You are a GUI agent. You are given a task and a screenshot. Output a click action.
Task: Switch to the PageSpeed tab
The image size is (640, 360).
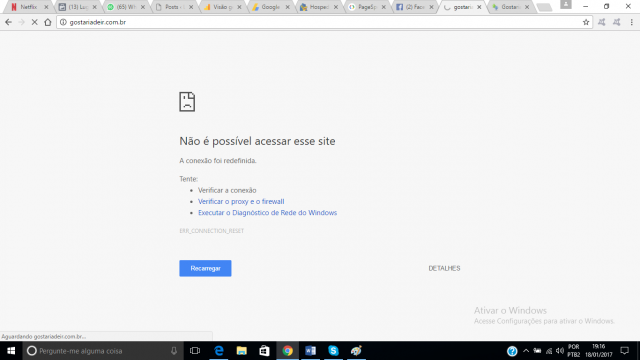coord(366,7)
